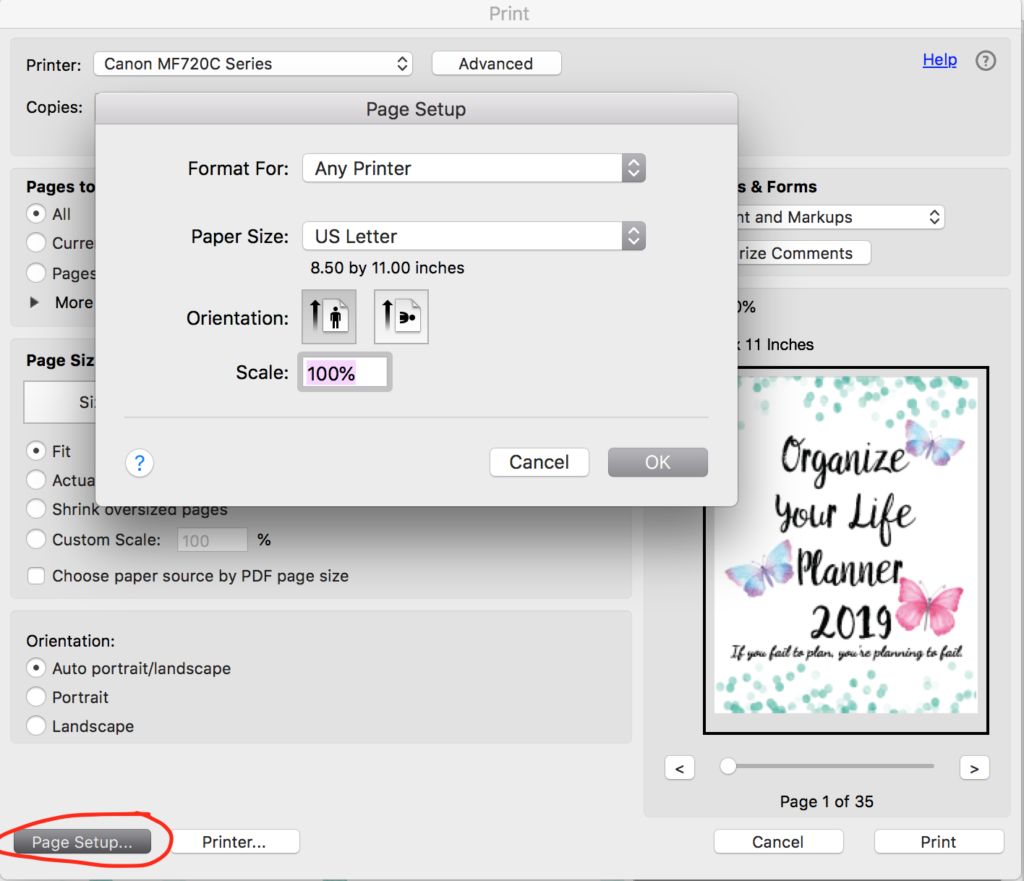Open the Printer... settings dialog
The width and height of the screenshot is (1024, 881).
pyautogui.click(x=236, y=841)
